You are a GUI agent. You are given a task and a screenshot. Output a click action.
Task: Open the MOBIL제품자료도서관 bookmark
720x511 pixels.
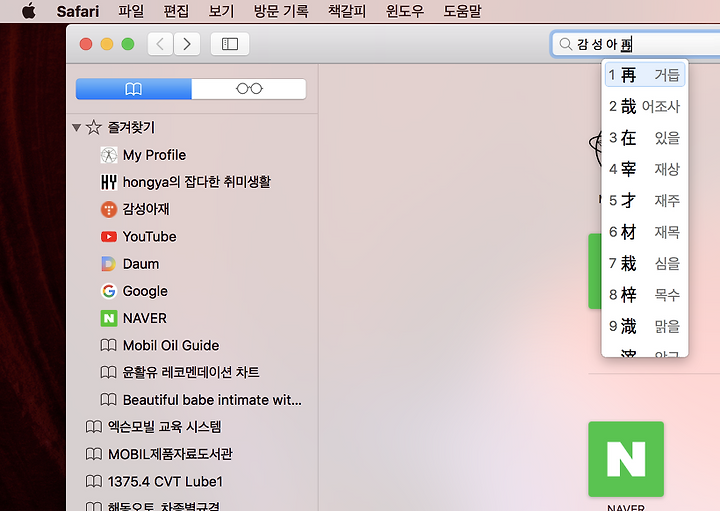click(x=170, y=454)
